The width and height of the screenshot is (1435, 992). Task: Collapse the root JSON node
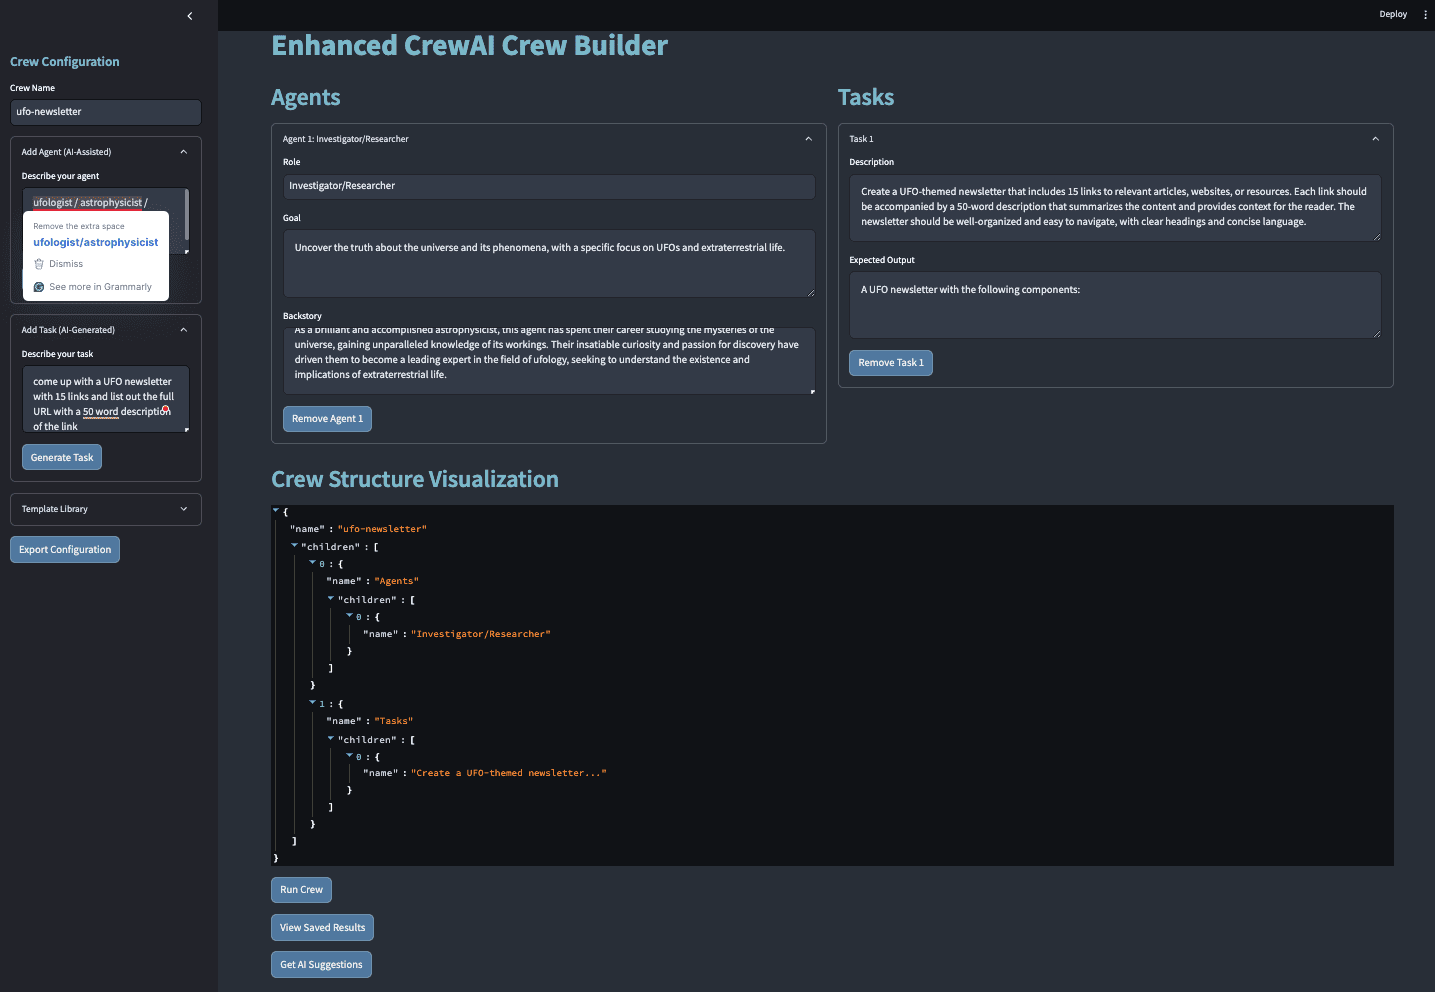(x=276, y=511)
